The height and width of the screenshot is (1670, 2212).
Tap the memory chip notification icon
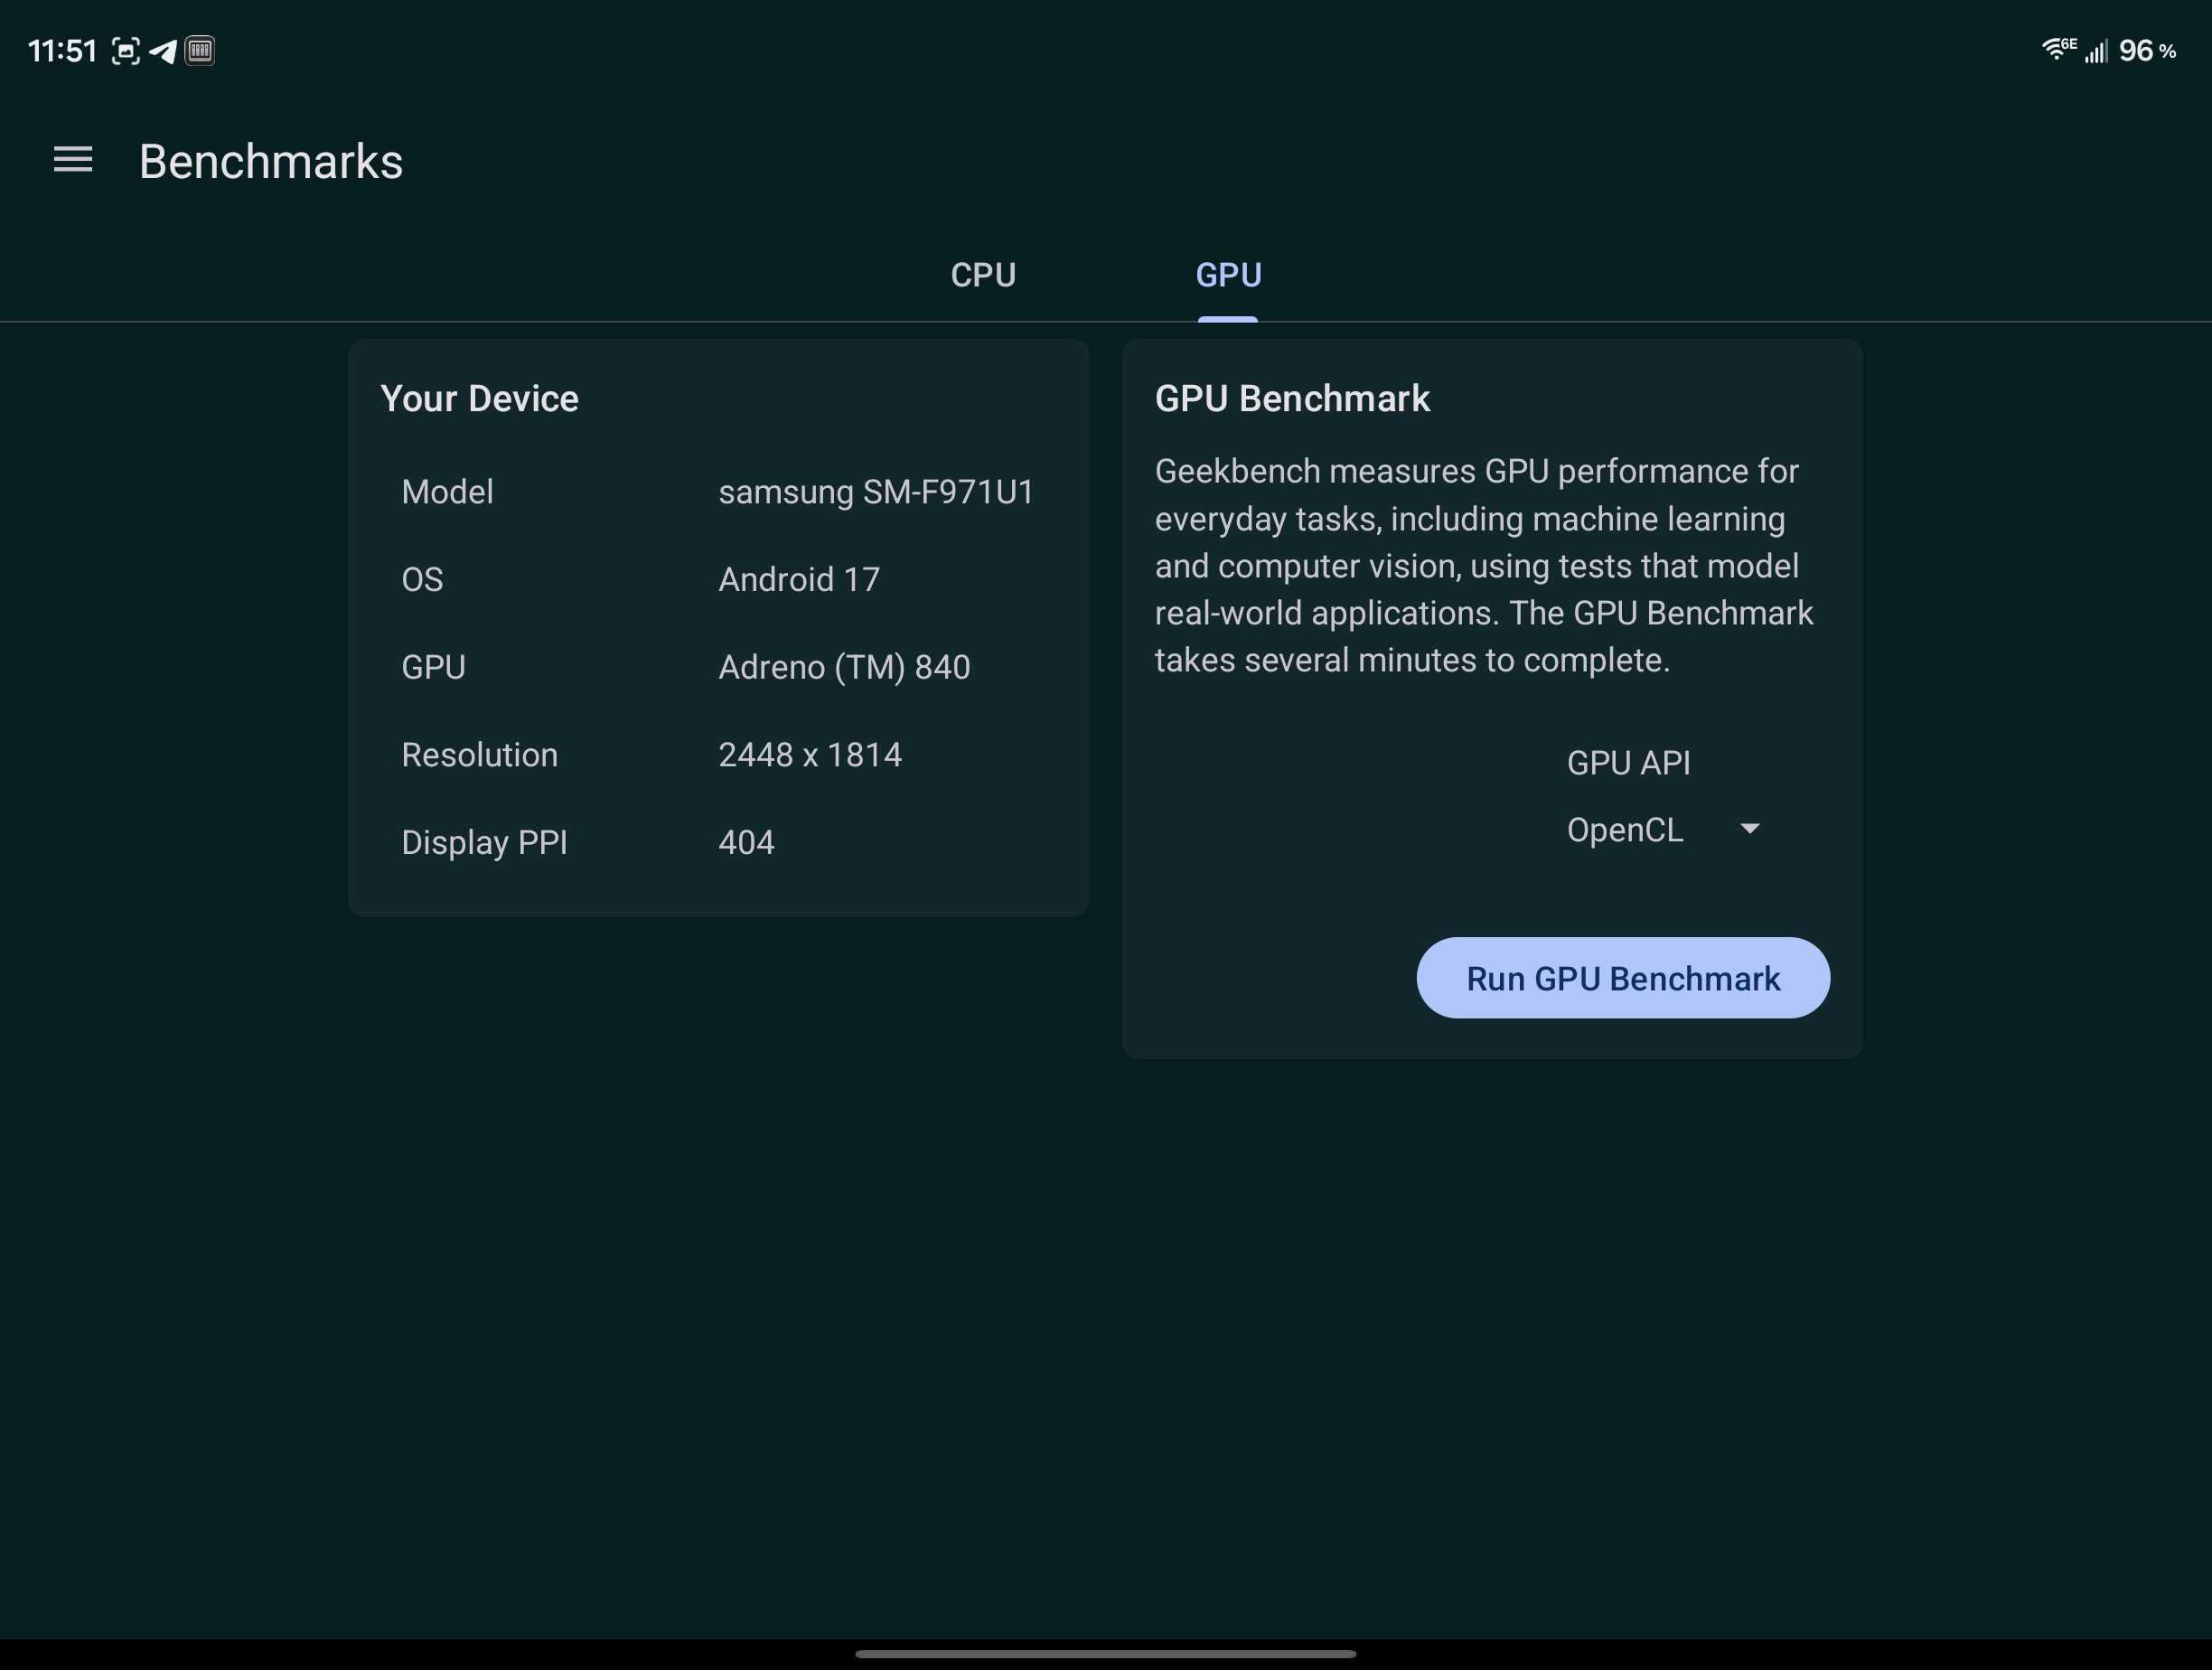200,50
